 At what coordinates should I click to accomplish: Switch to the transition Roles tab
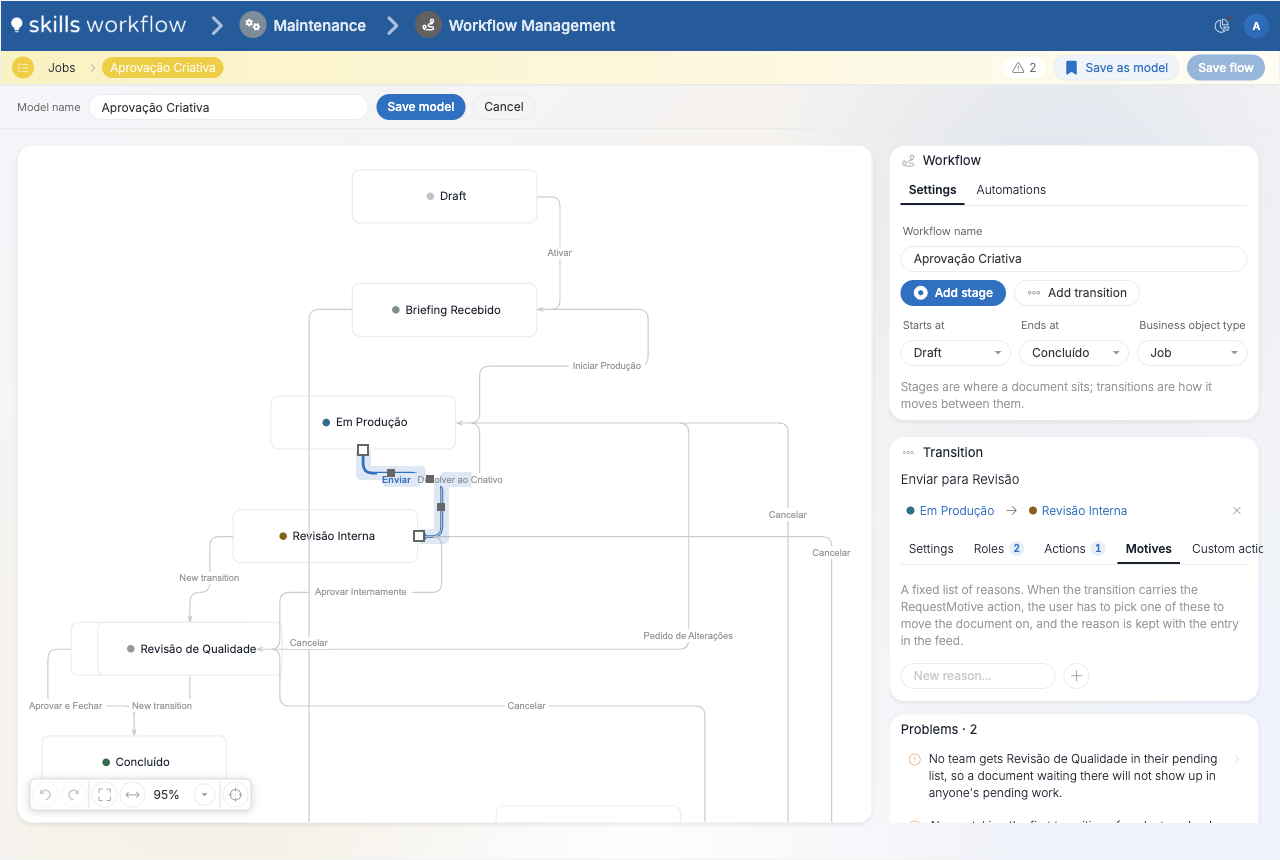click(998, 549)
